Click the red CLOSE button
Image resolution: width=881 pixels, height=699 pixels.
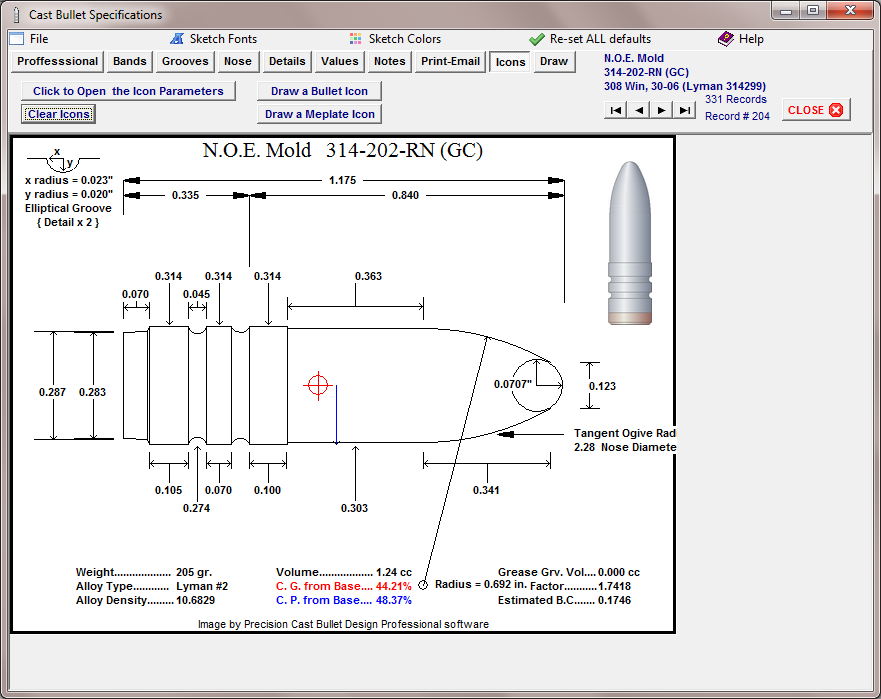click(x=816, y=110)
